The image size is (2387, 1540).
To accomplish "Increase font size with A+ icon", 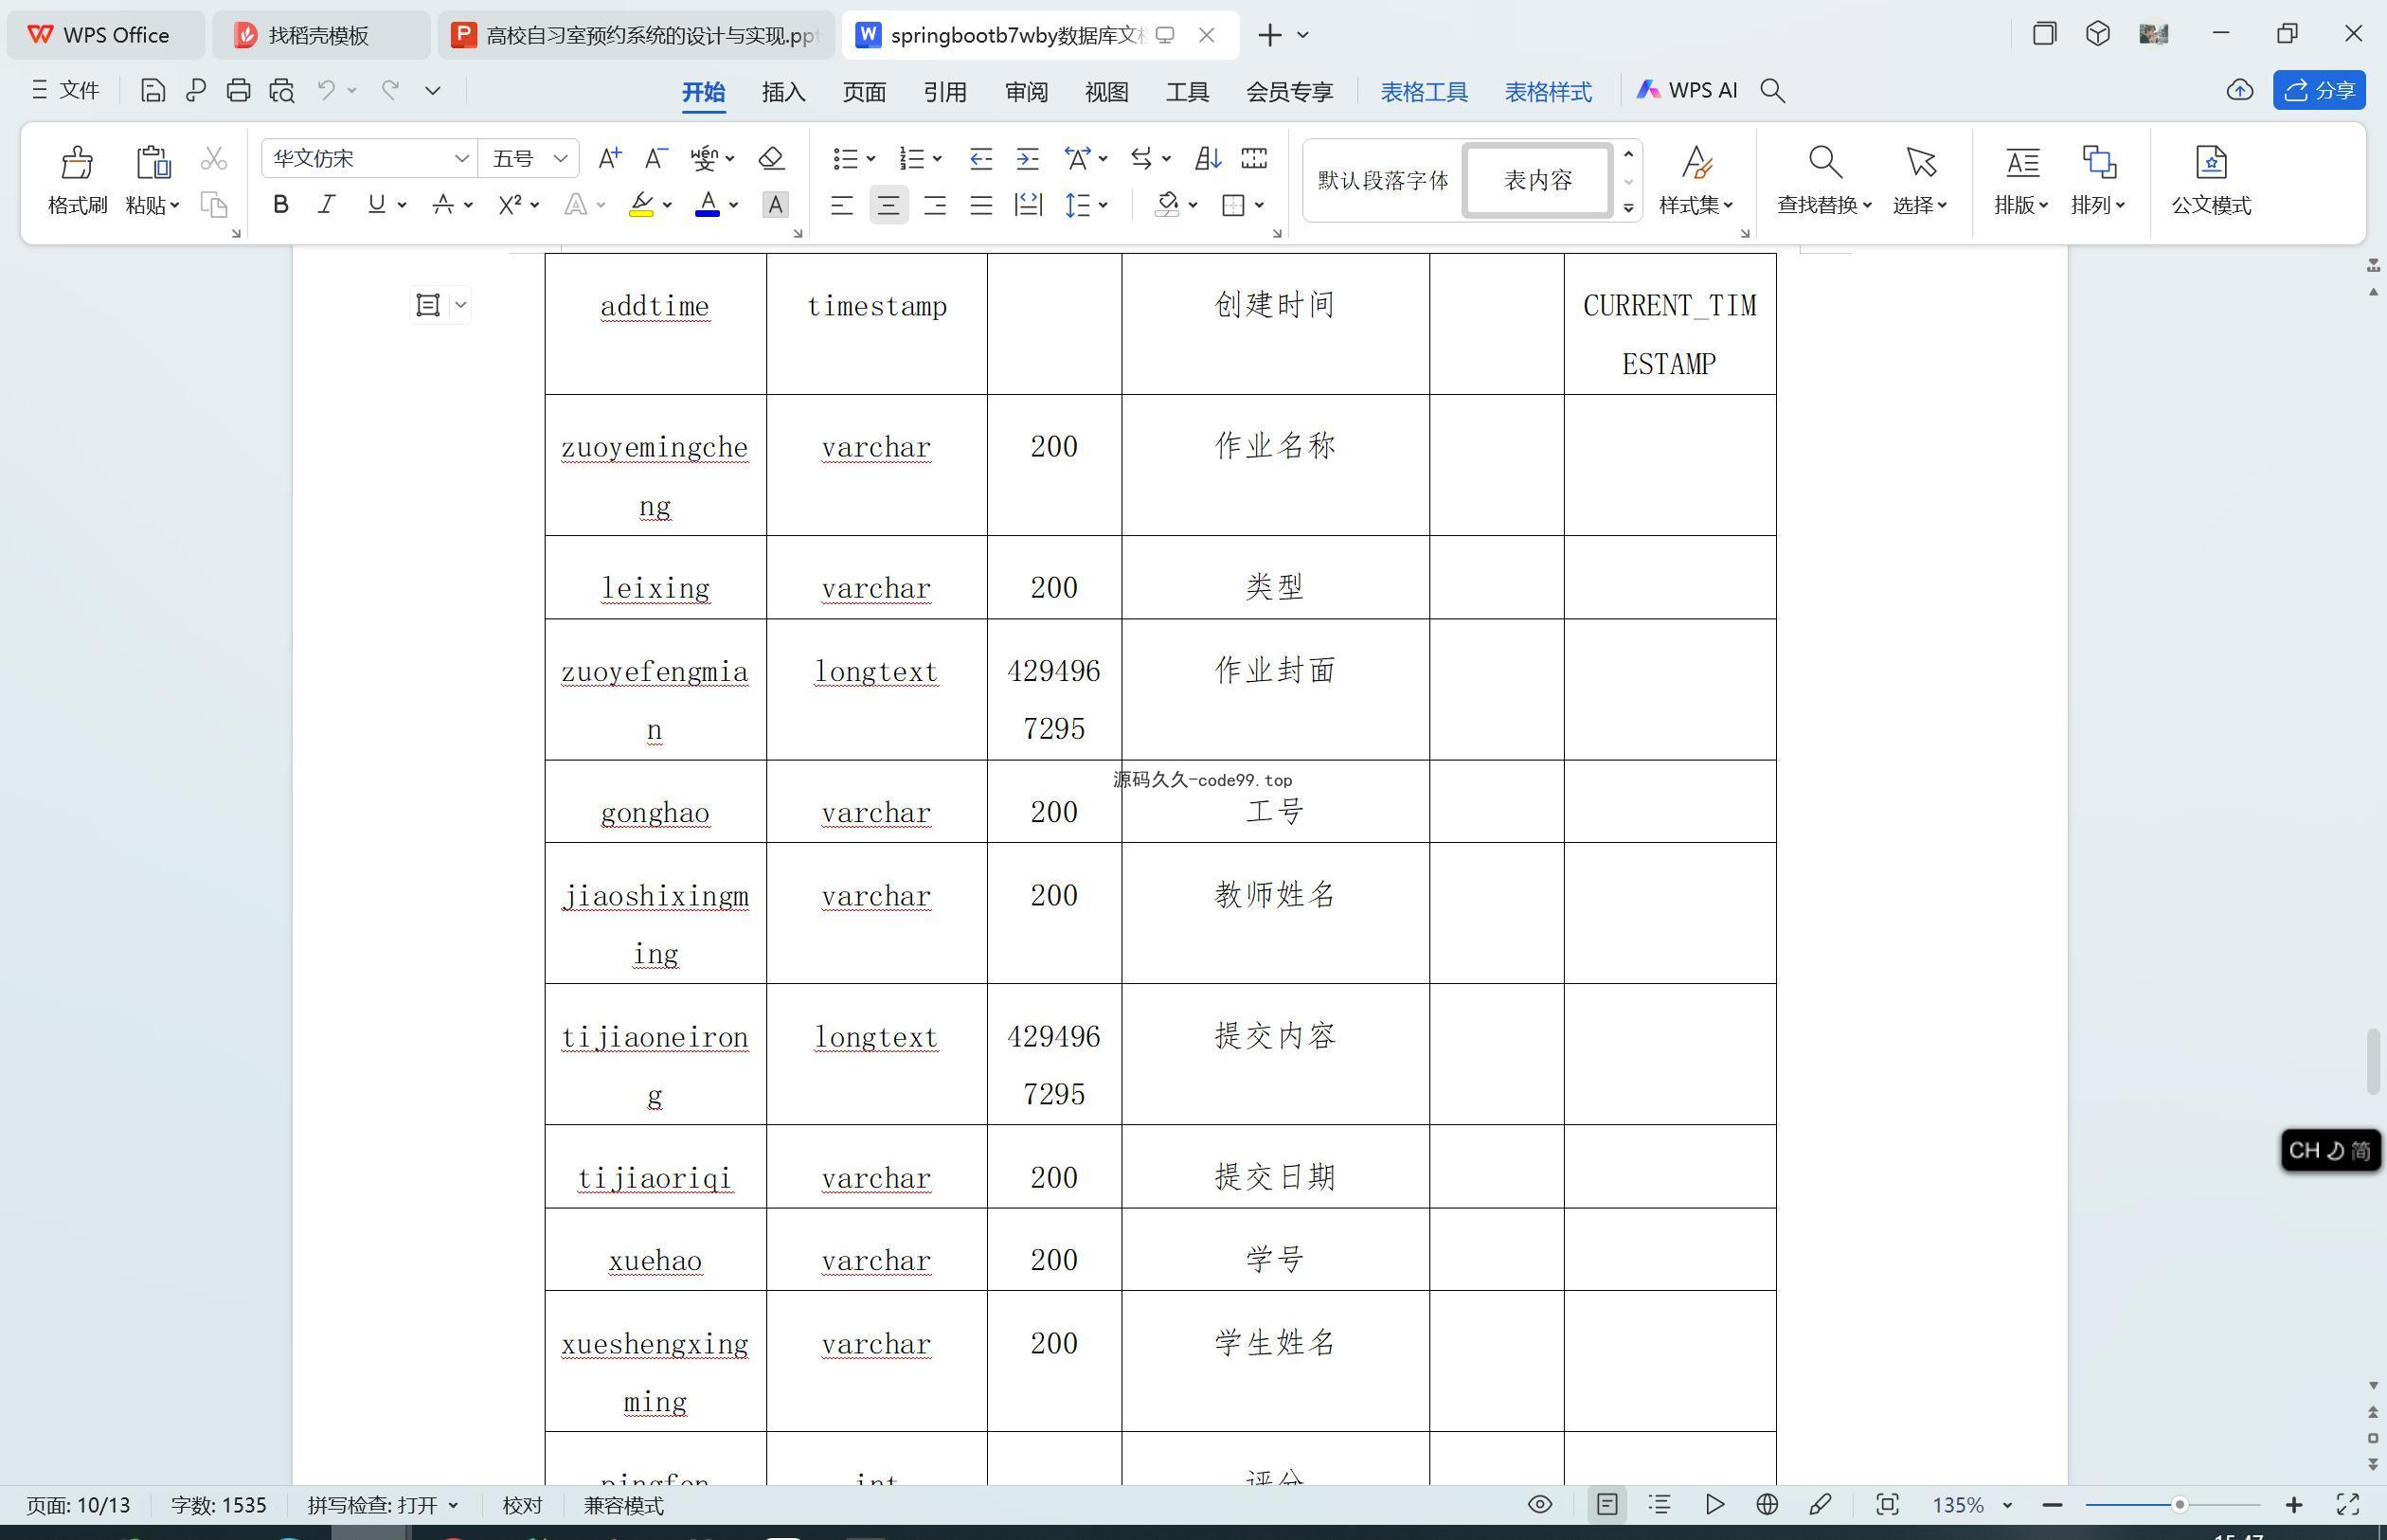I will tap(609, 158).
